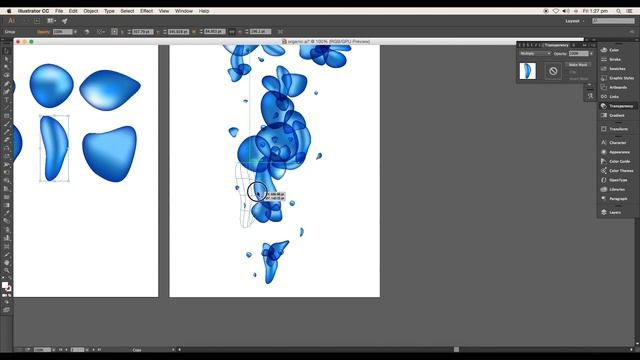640x360 pixels.
Task: Click the Go to Bridge icon
Action: (x=37, y=21)
